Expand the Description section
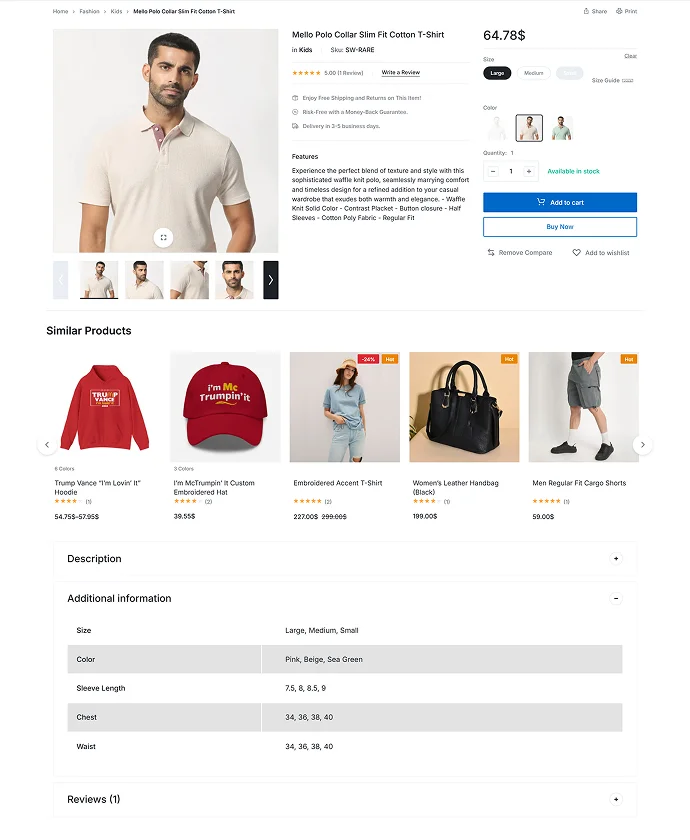The height and width of the screenshot is (840, 690). point(616,558)
